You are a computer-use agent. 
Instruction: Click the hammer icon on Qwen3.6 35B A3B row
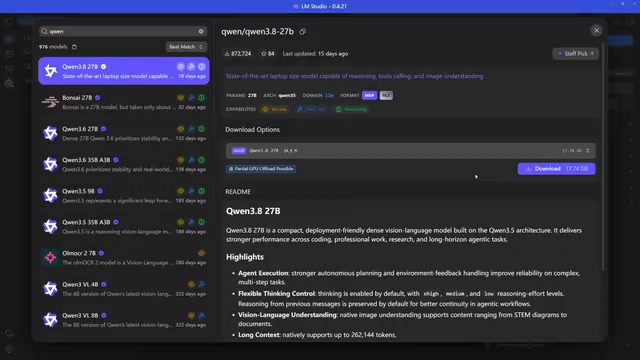coord(191,160)
